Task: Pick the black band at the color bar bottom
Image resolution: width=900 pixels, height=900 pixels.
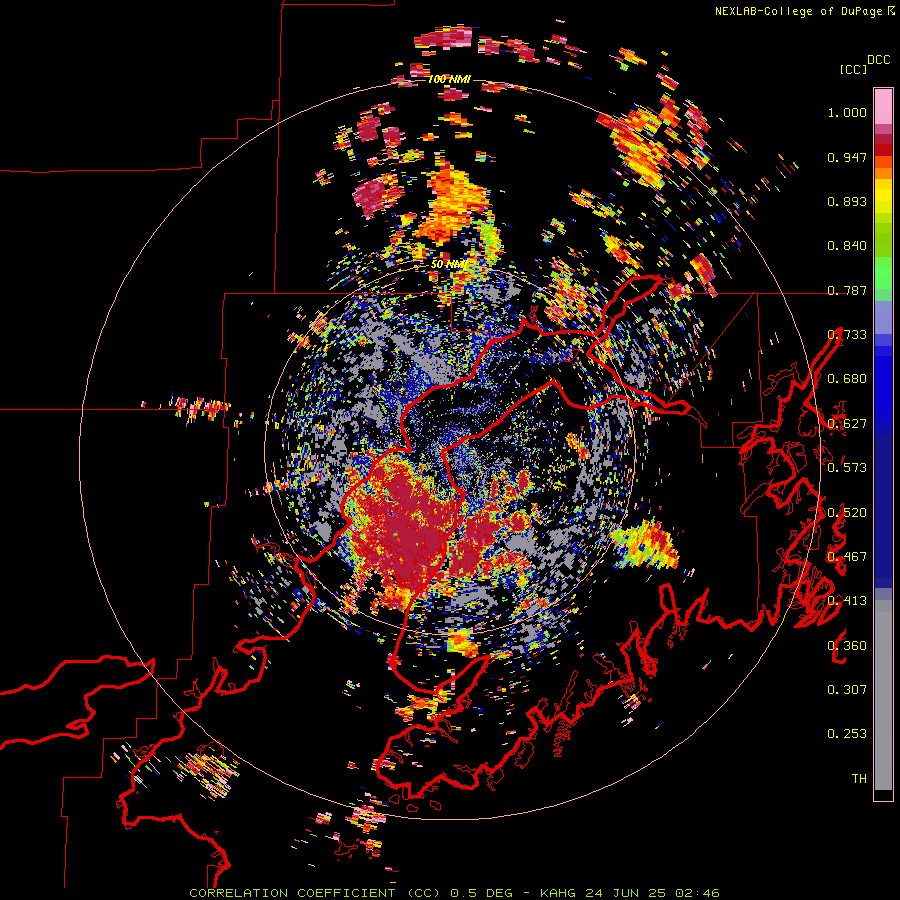Action: click(883, 795)
